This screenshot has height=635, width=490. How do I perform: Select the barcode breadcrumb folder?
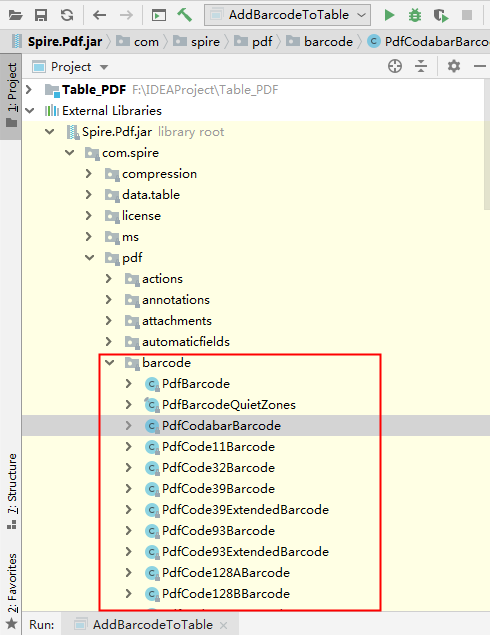[320, 41]
